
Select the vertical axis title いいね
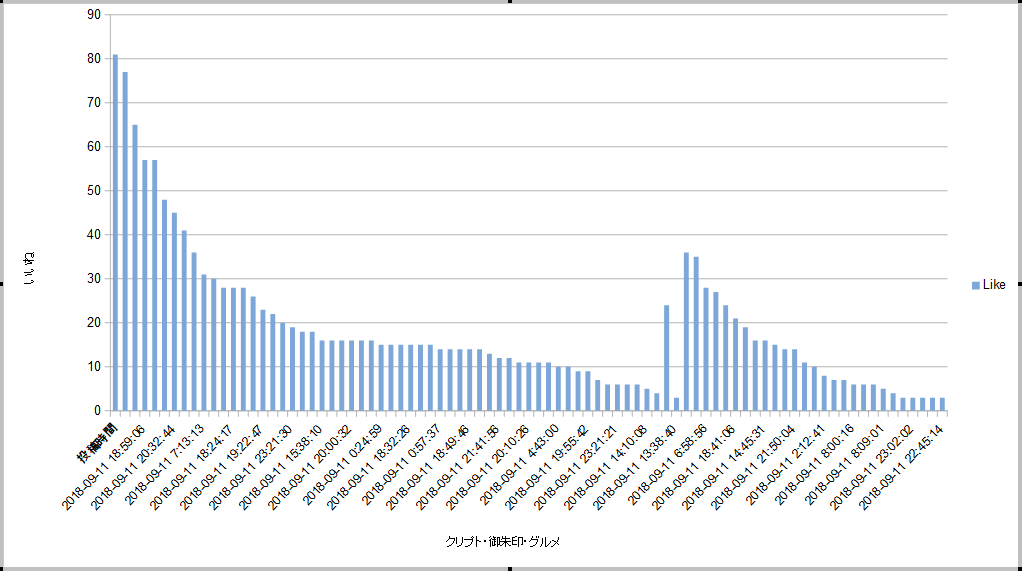point(30,270)
